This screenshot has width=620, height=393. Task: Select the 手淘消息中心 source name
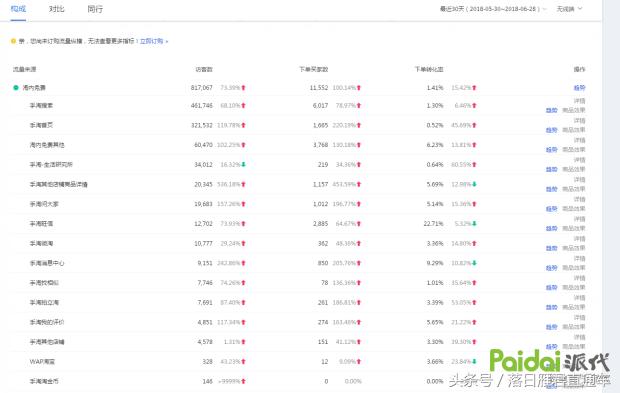click(47, 263)
